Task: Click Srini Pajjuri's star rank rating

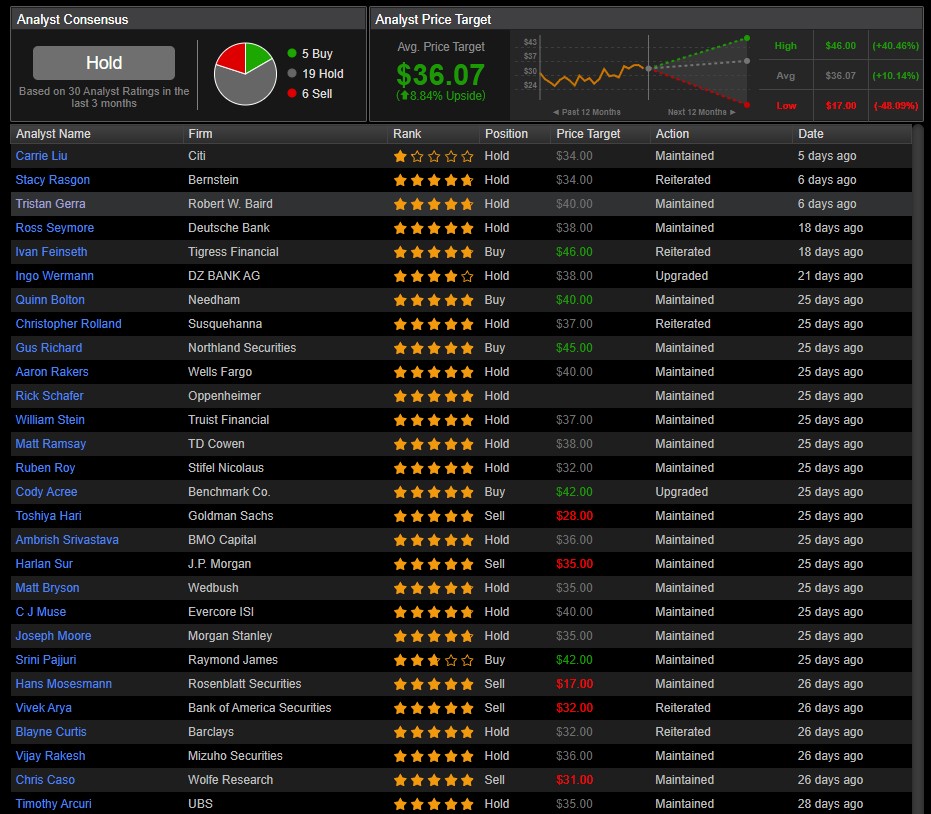Action: [x=433, y=660]
